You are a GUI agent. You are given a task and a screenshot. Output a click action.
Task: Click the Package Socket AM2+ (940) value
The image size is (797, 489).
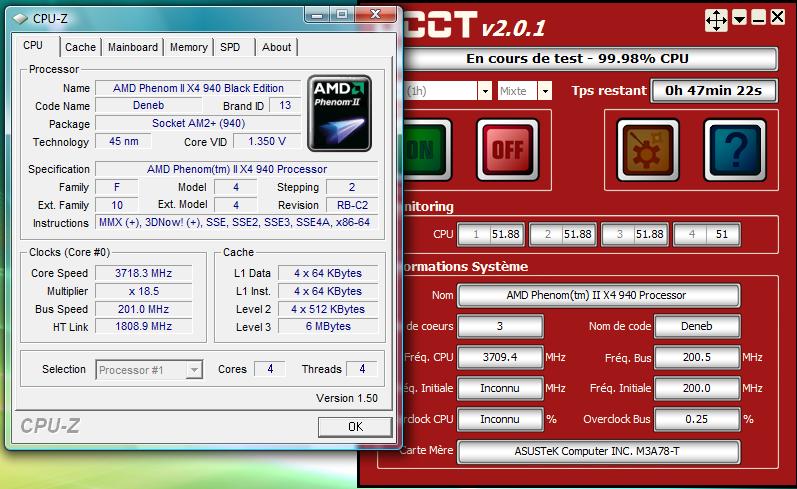pos(198,124)
